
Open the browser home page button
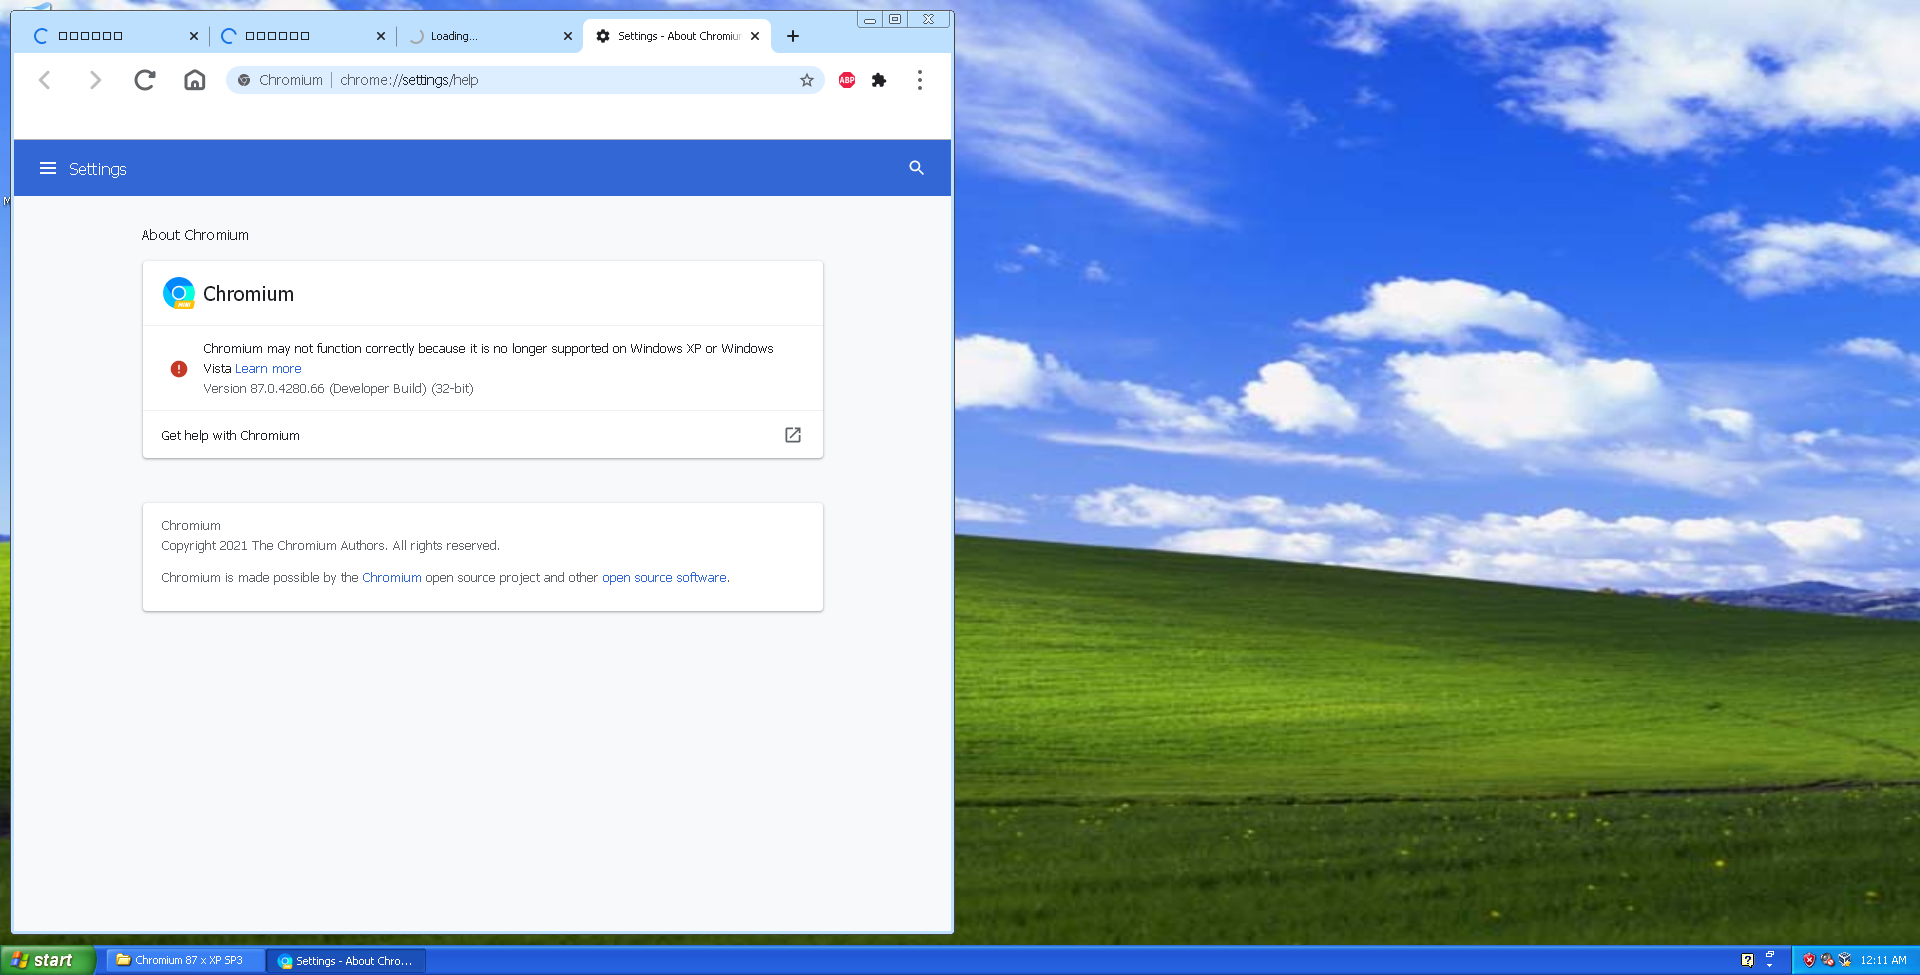point(195,80)
